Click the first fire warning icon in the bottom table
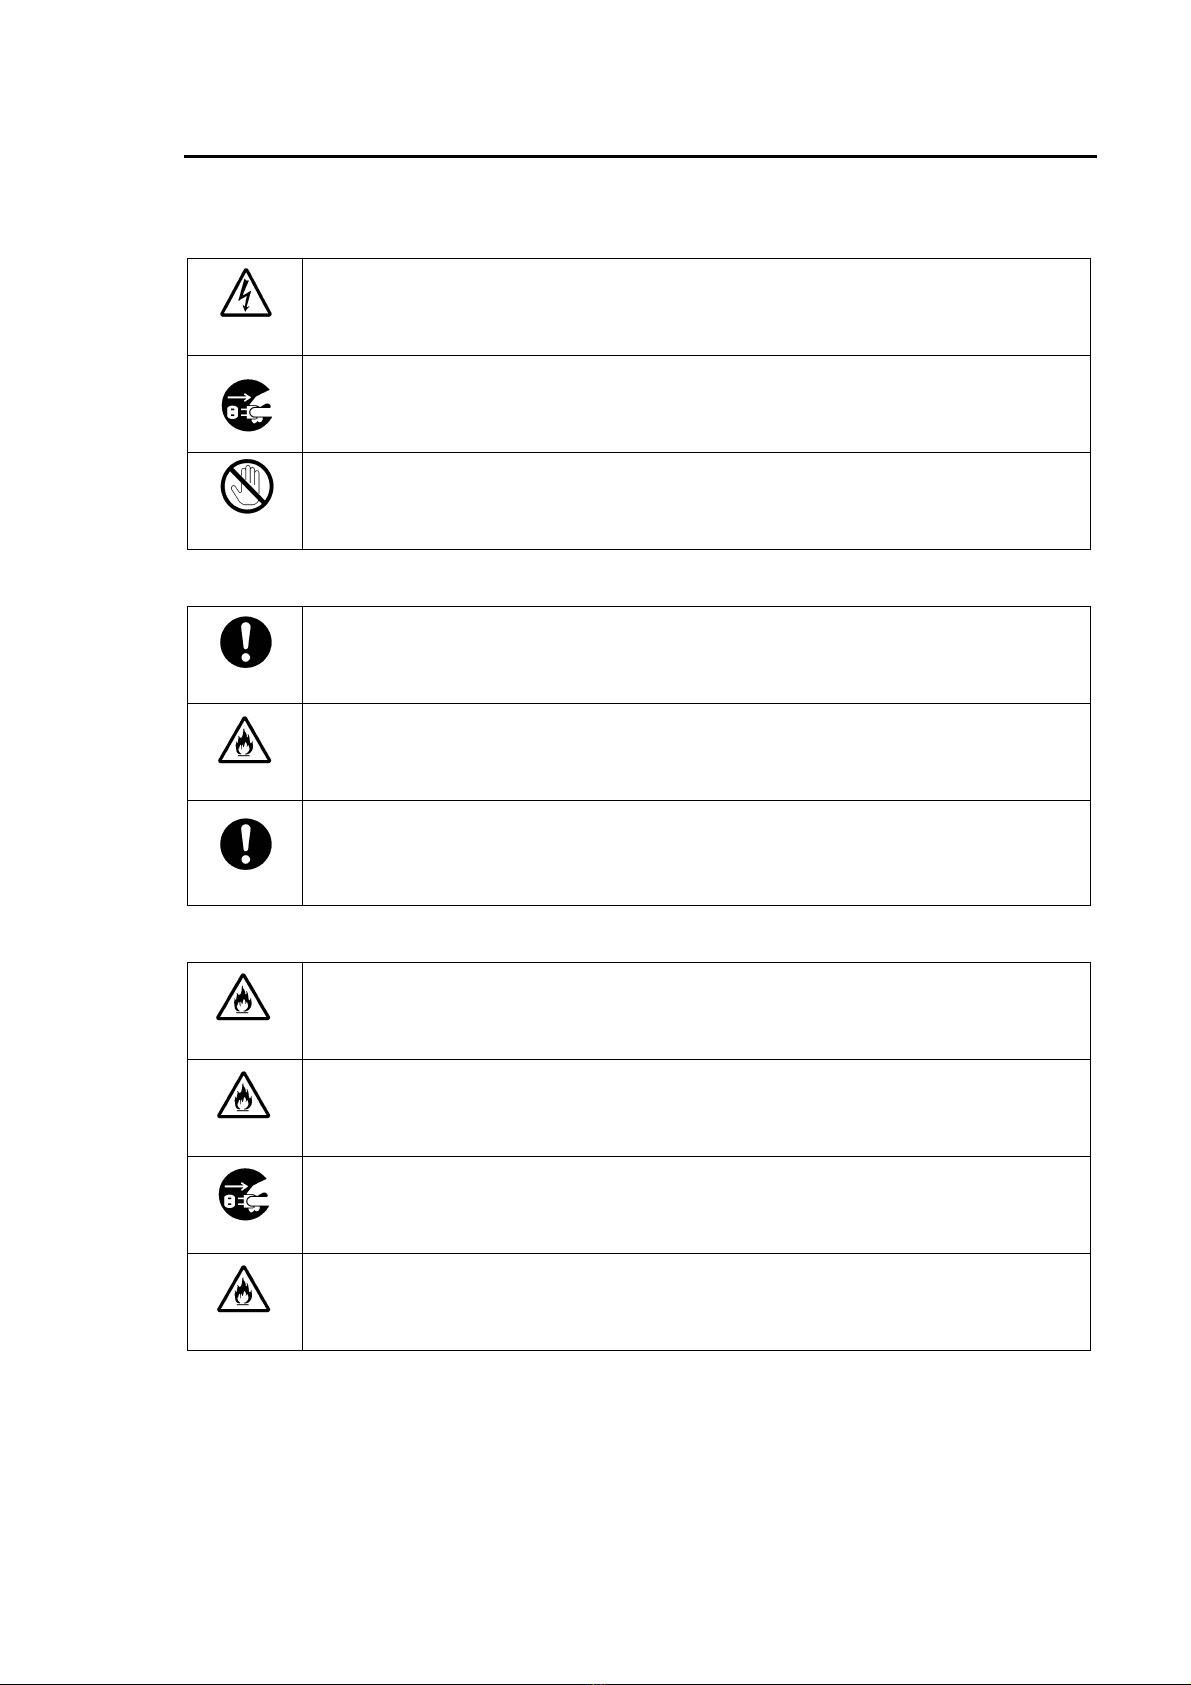This screenshot has height=1685, width=1191. point(245,998)
